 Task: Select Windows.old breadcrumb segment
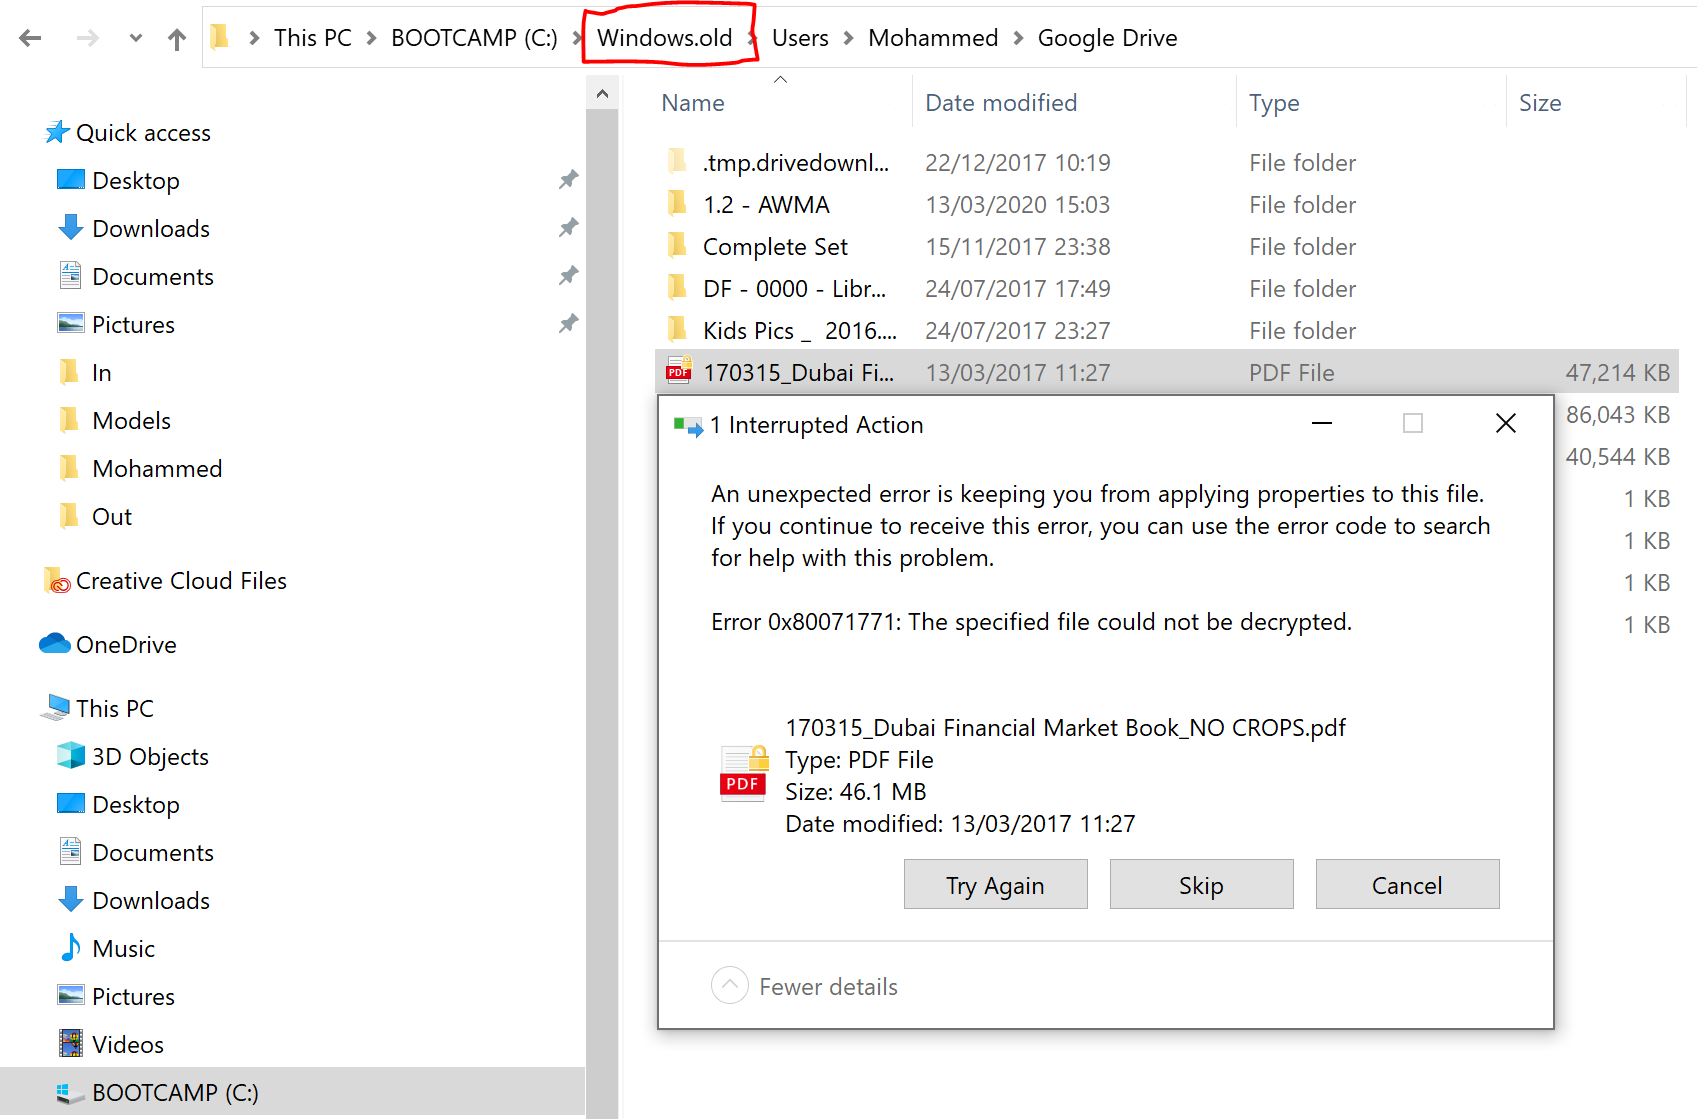pyautogui.click(x=665, y=38)
